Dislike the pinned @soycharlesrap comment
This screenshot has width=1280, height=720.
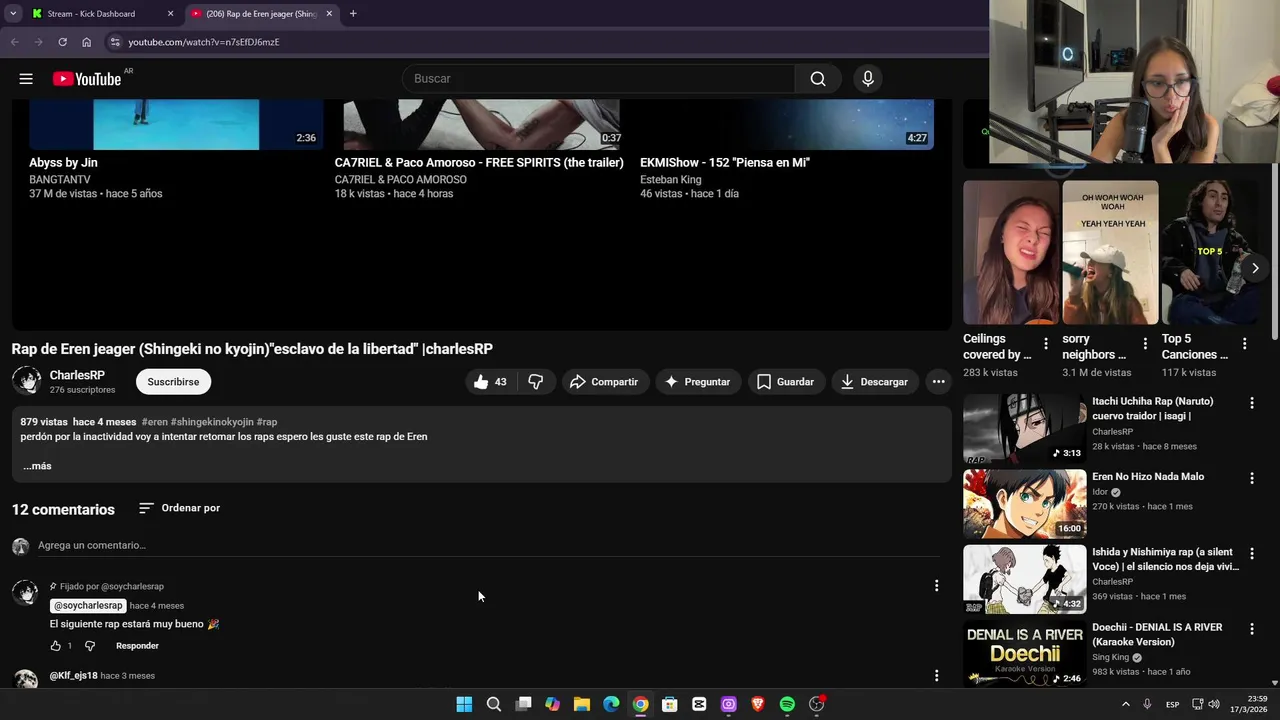pyautogui.click(x=90, y=646)
